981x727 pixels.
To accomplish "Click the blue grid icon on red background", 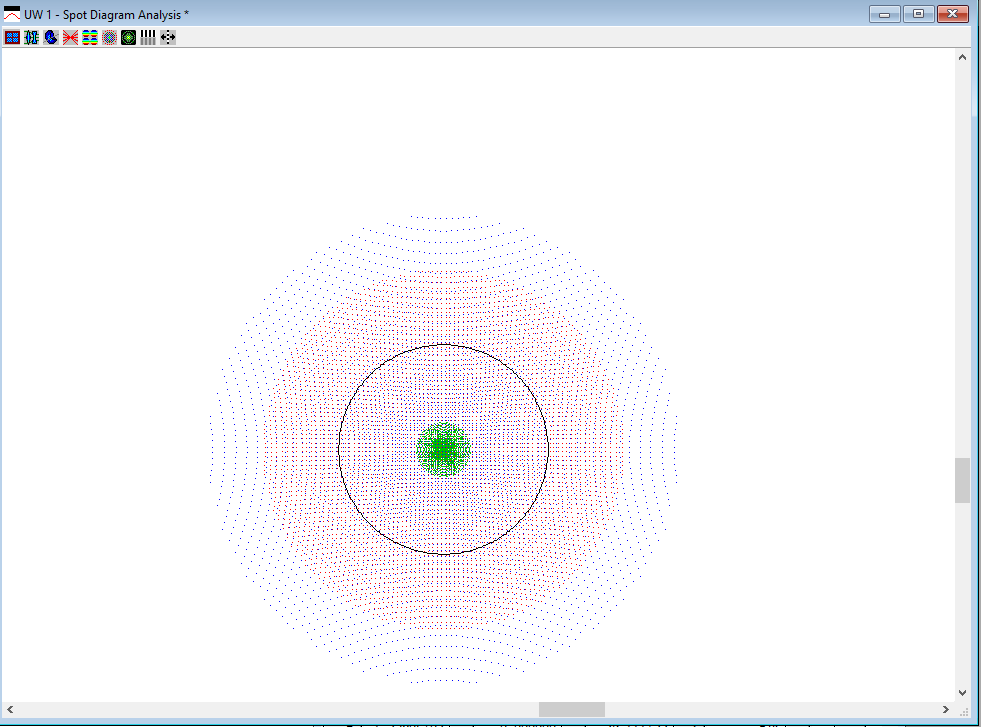I will (12, 37).
